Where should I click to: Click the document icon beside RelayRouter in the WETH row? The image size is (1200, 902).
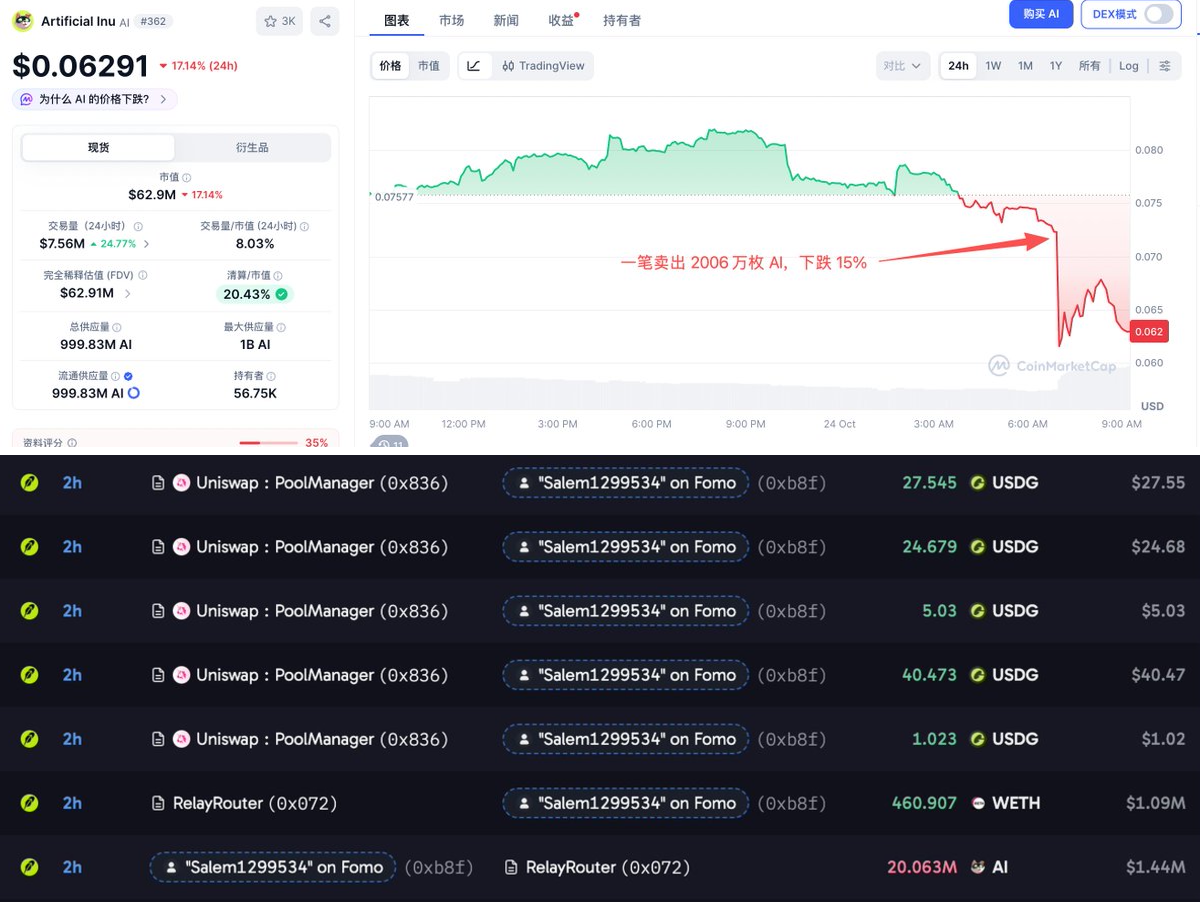click(x=158, y=803)
